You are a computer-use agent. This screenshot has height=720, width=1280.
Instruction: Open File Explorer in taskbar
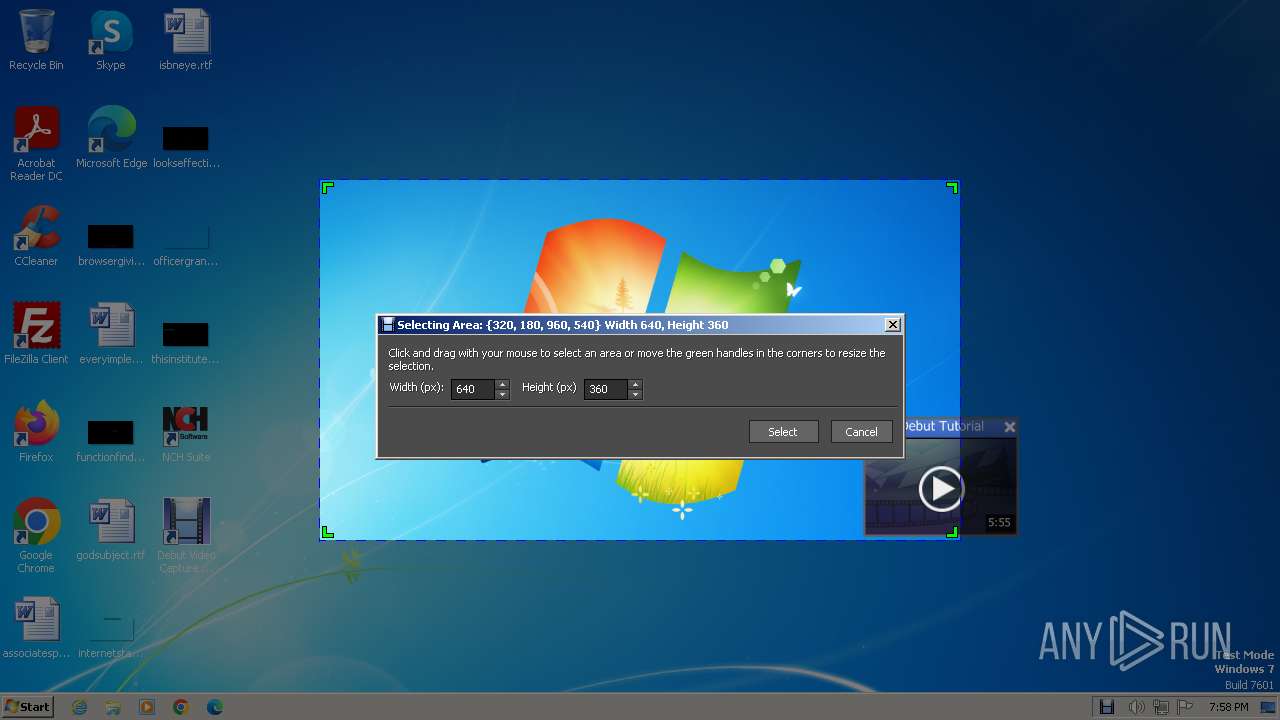coord(113,707)
